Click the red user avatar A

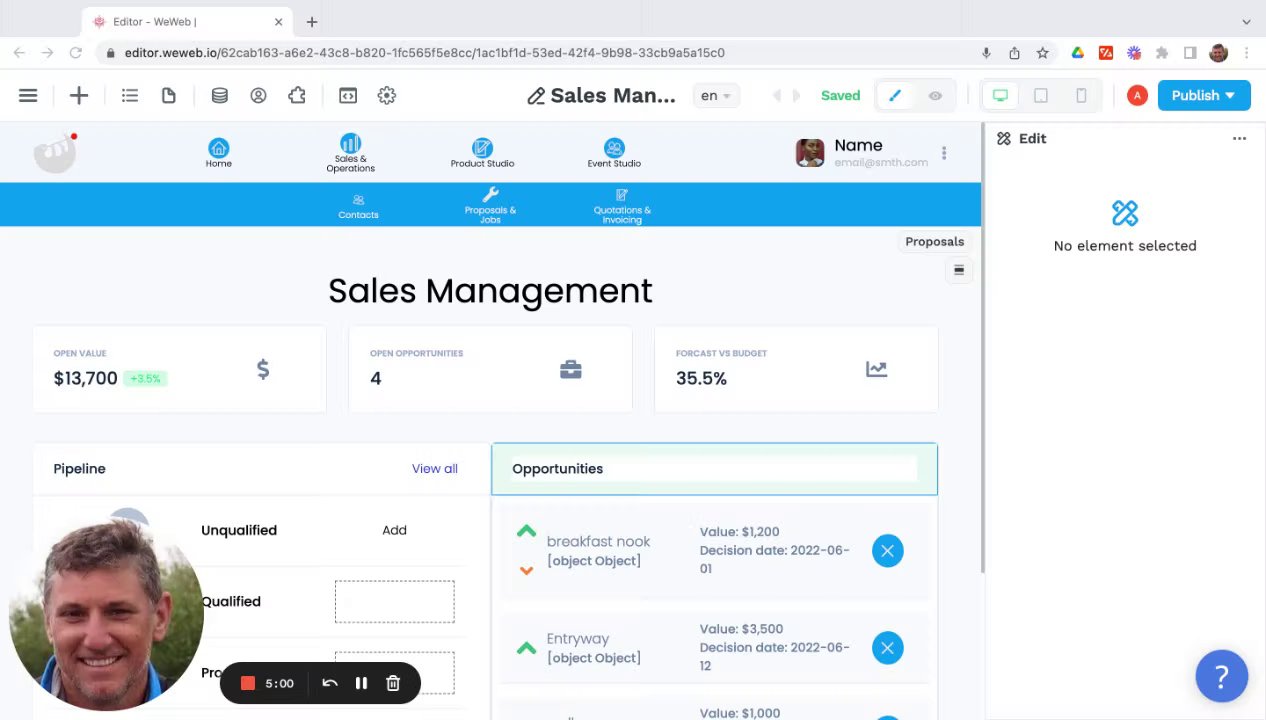click(1137, 96)
